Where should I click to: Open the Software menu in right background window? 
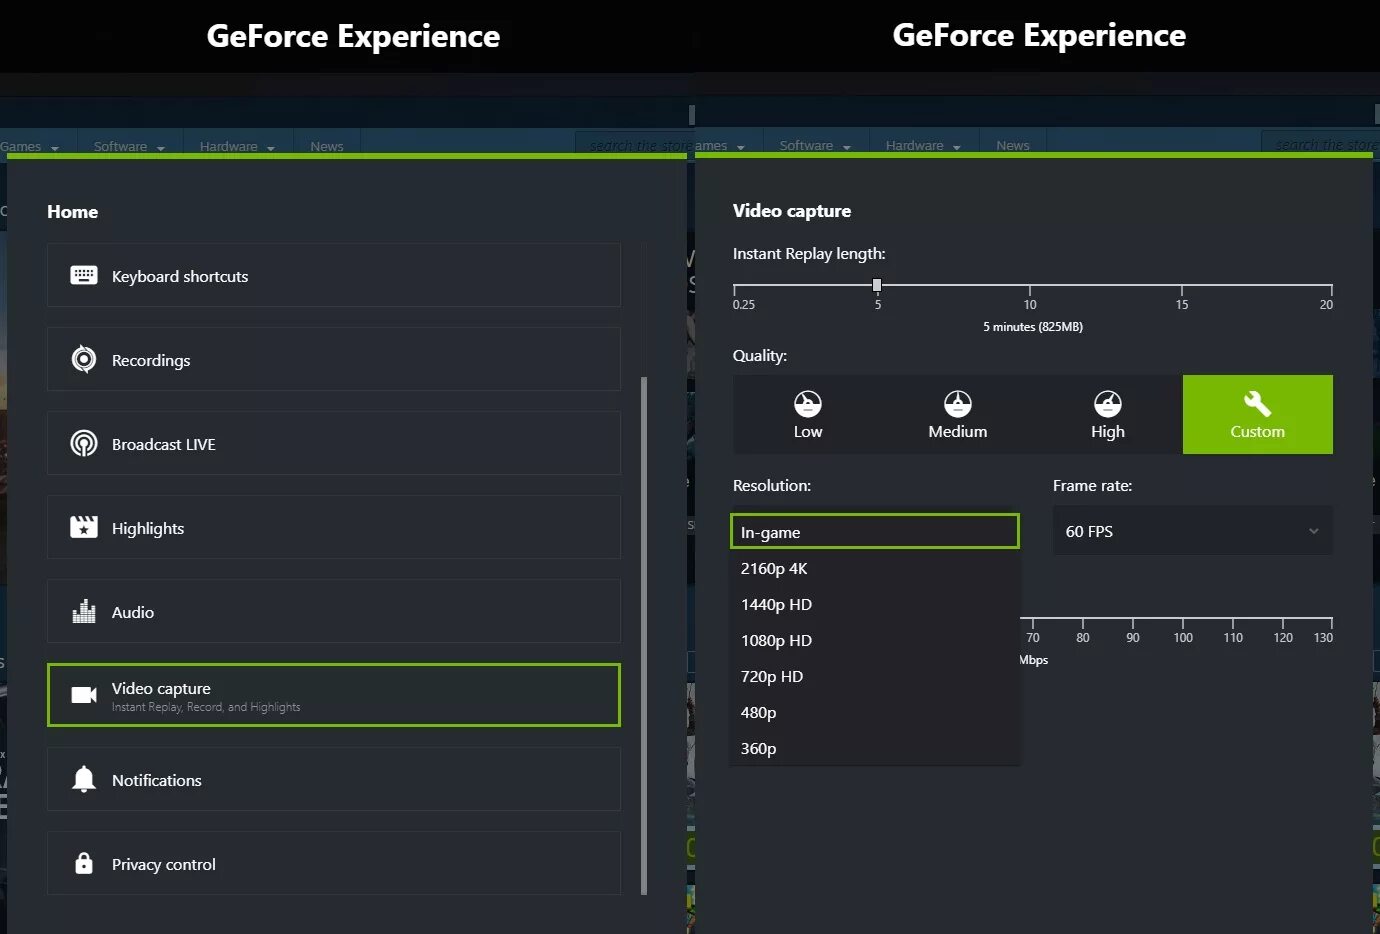pyautogui.click(x=815, y=145)
